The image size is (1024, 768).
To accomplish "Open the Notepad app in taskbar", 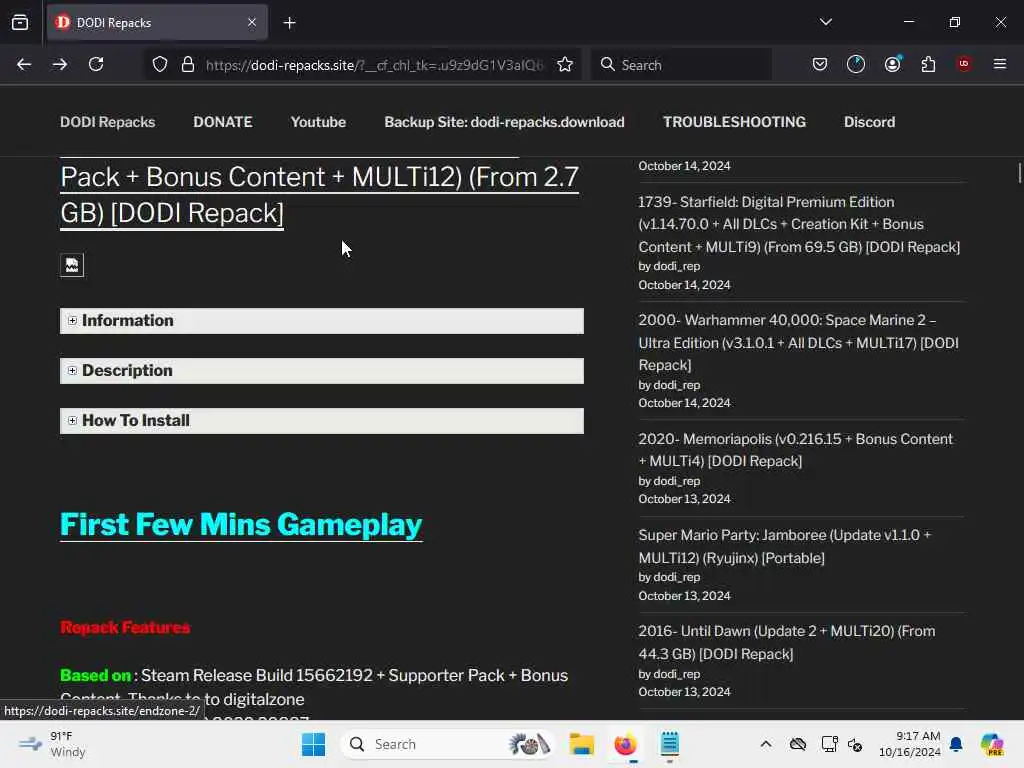I will pyautogui.click(x=669, y=744).
